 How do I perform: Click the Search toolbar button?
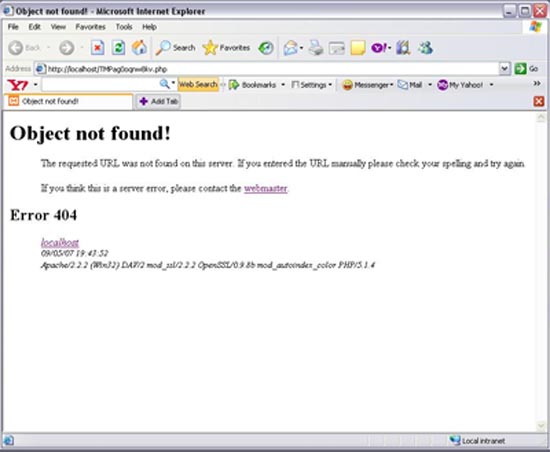pyautogui.click(x=176, y=48)
